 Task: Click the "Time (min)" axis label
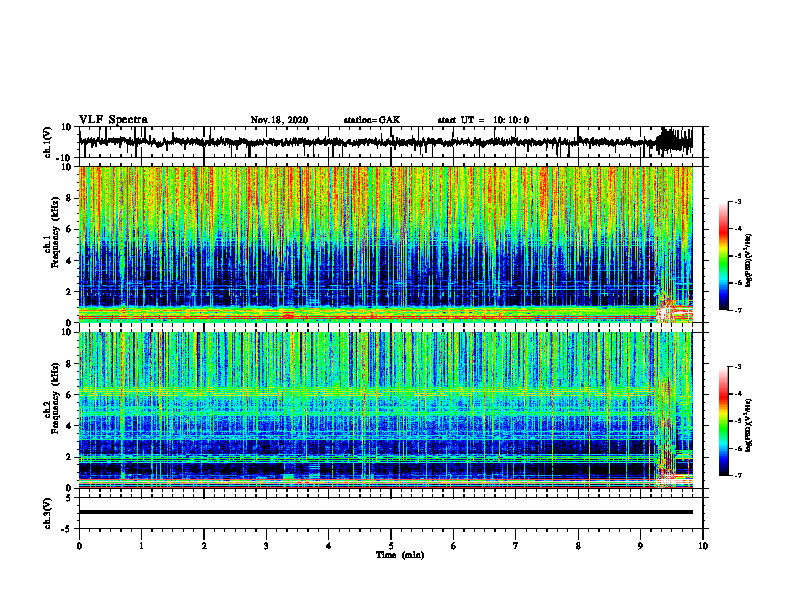(x=400, y=555)
